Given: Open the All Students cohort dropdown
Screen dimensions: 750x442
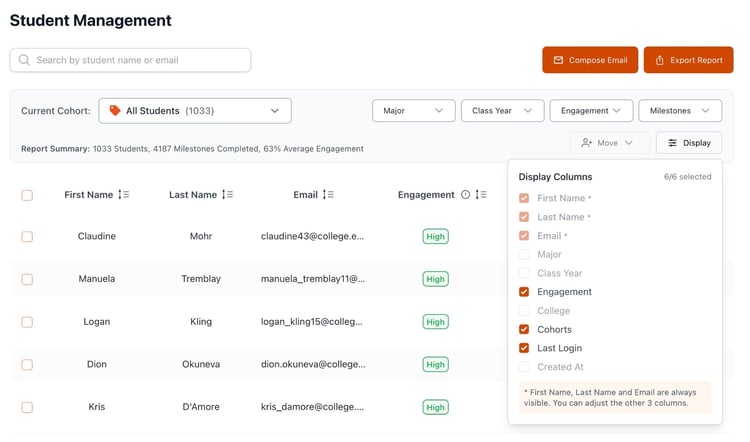Looking at the screenshot, I should pos(195,110).
